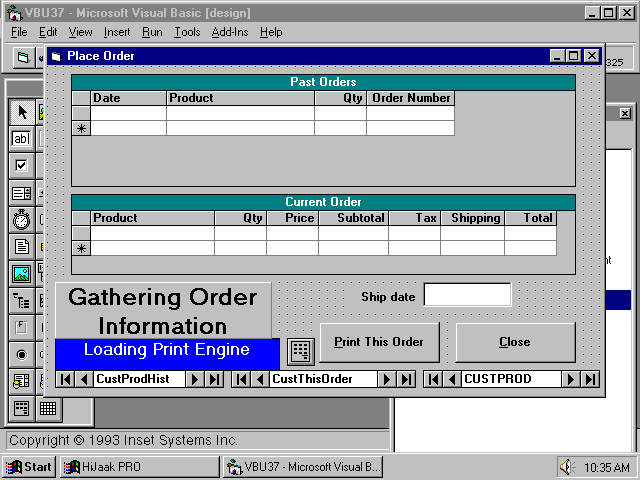640x480 pixels.
Task: Click the speaker volume icon in the tray
Action: 566,467
